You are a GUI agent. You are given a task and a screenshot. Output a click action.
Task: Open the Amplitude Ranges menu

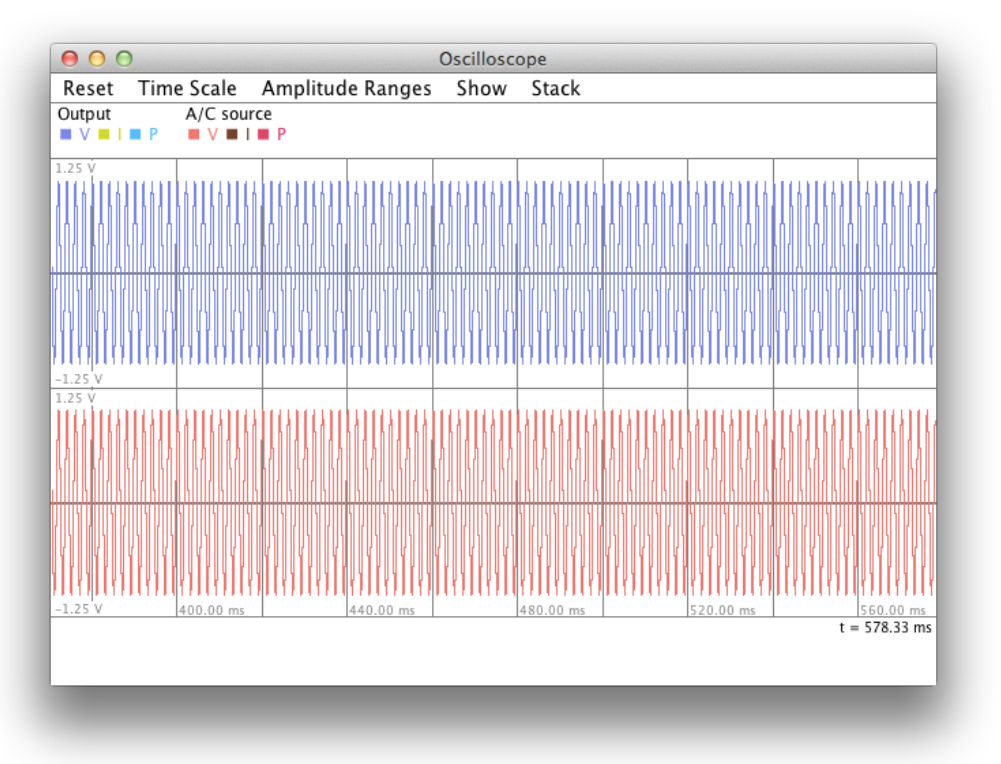347,88
